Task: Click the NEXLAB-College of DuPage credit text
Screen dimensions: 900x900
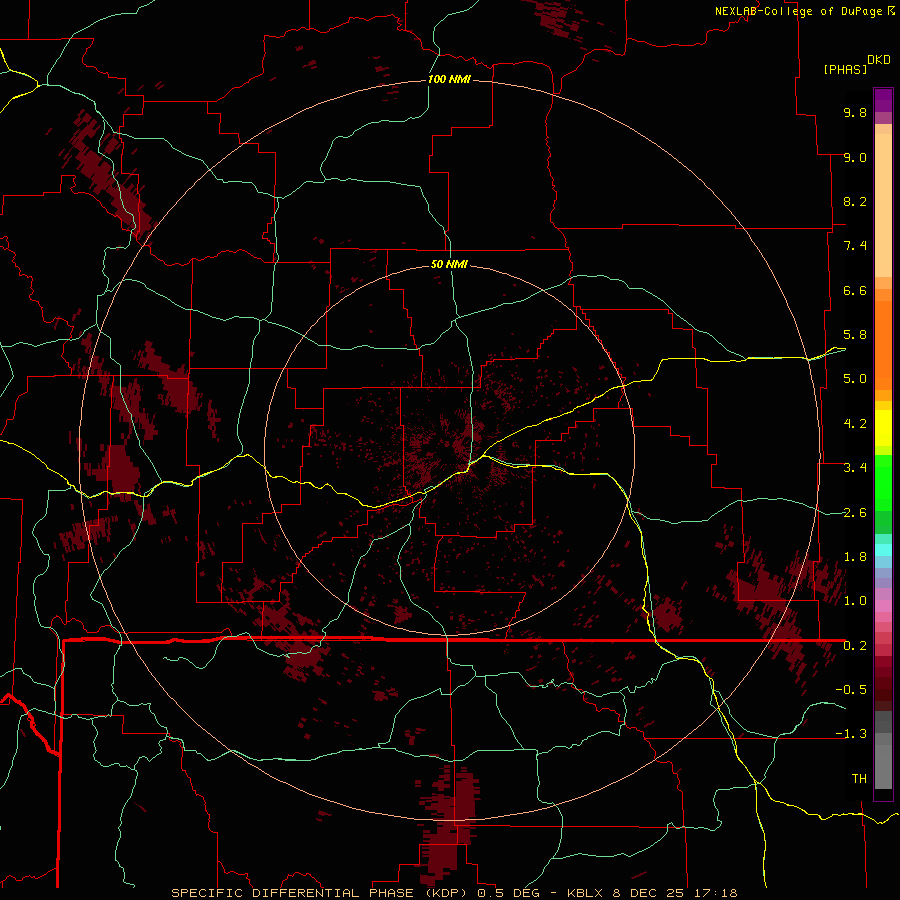Action: pyautogui.click(x=799, y=11)
